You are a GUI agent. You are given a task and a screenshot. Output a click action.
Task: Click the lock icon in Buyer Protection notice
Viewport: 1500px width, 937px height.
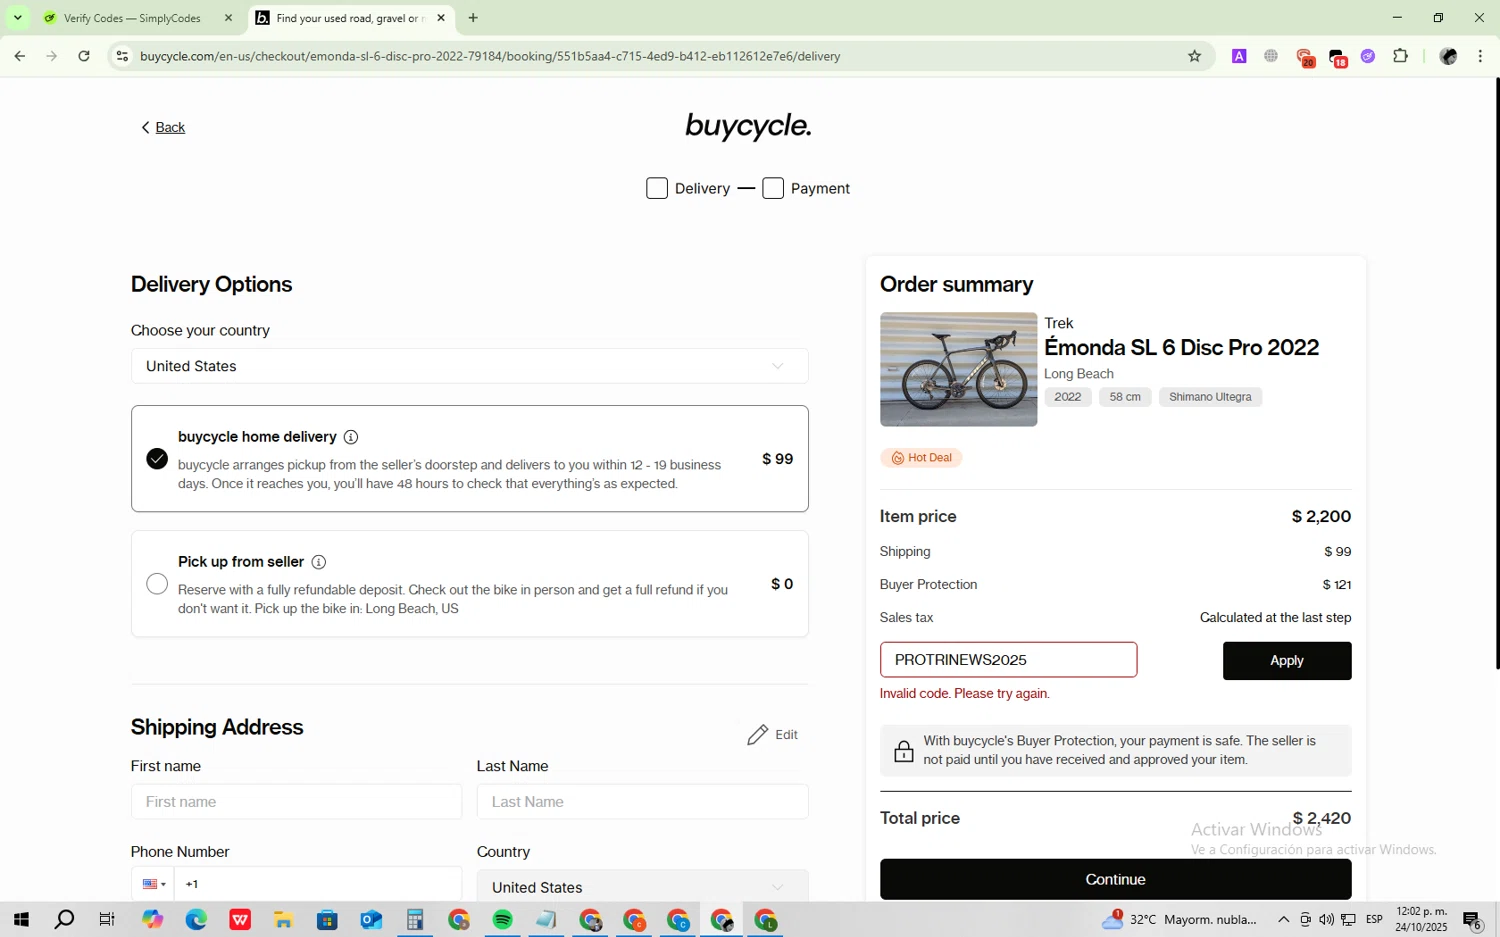903,751
